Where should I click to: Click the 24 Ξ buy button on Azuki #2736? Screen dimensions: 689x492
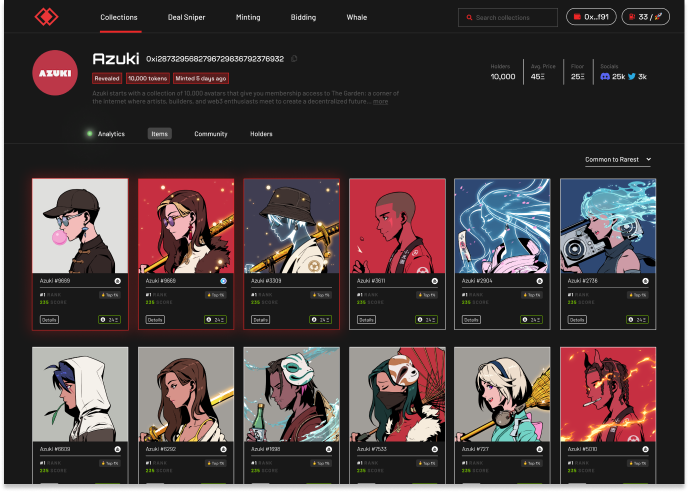point(636,320)
